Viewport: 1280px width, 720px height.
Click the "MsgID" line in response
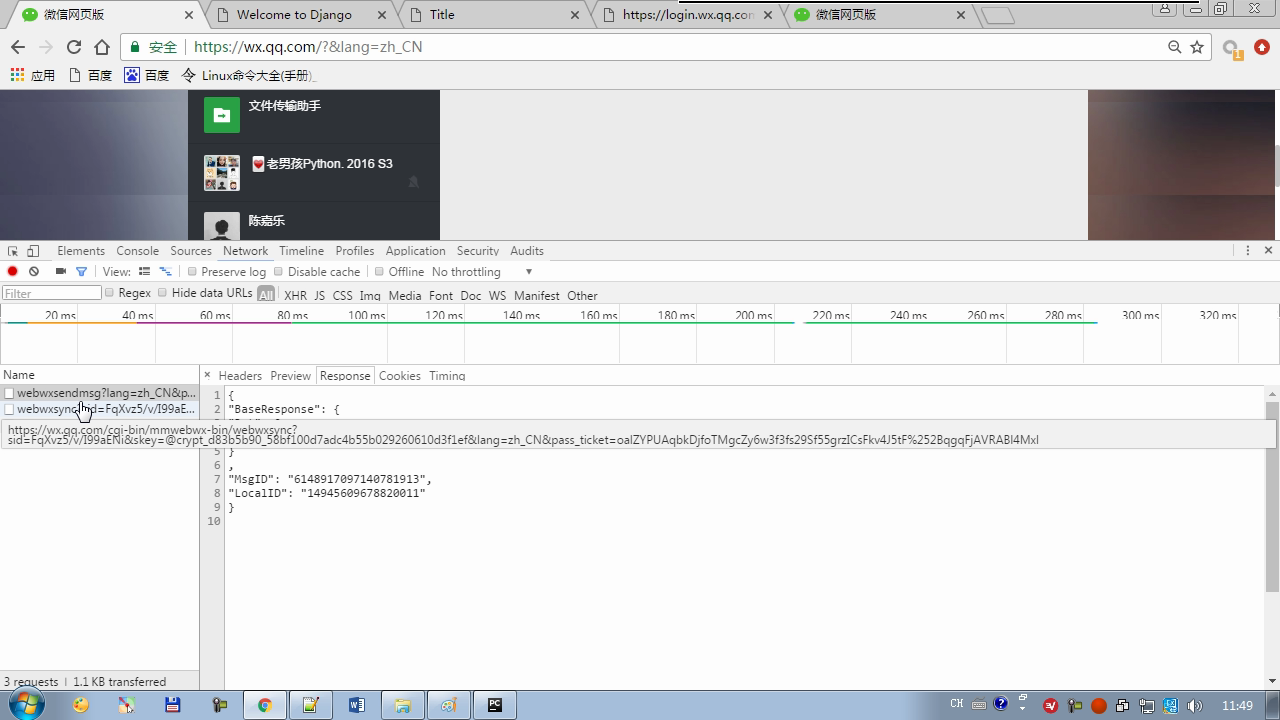[330, 479]
